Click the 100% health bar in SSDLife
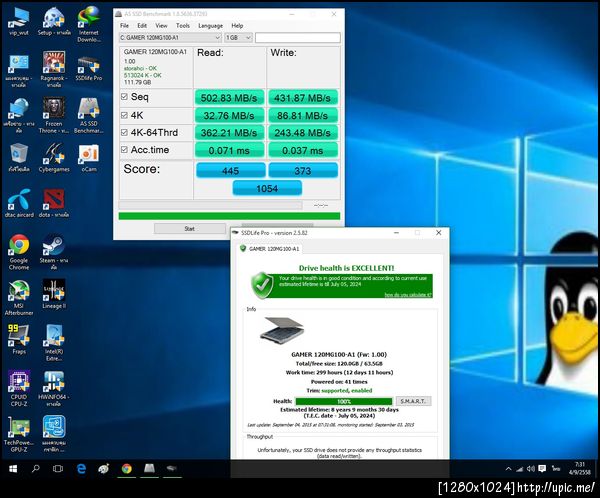This screenshot has width=600, height=498. click(x=344, y=401)
